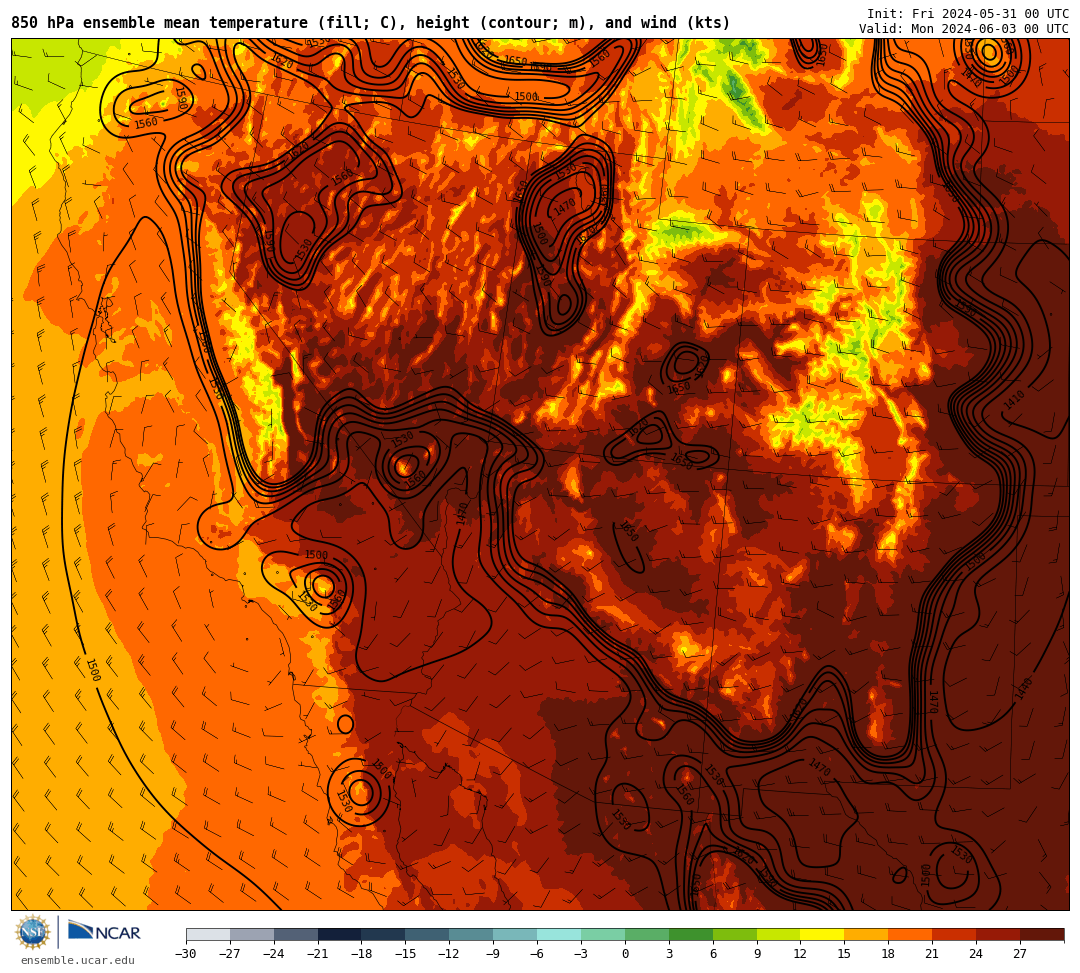
Task: Click the −27 colorbar tick label
Action: [x=230, y=954]
